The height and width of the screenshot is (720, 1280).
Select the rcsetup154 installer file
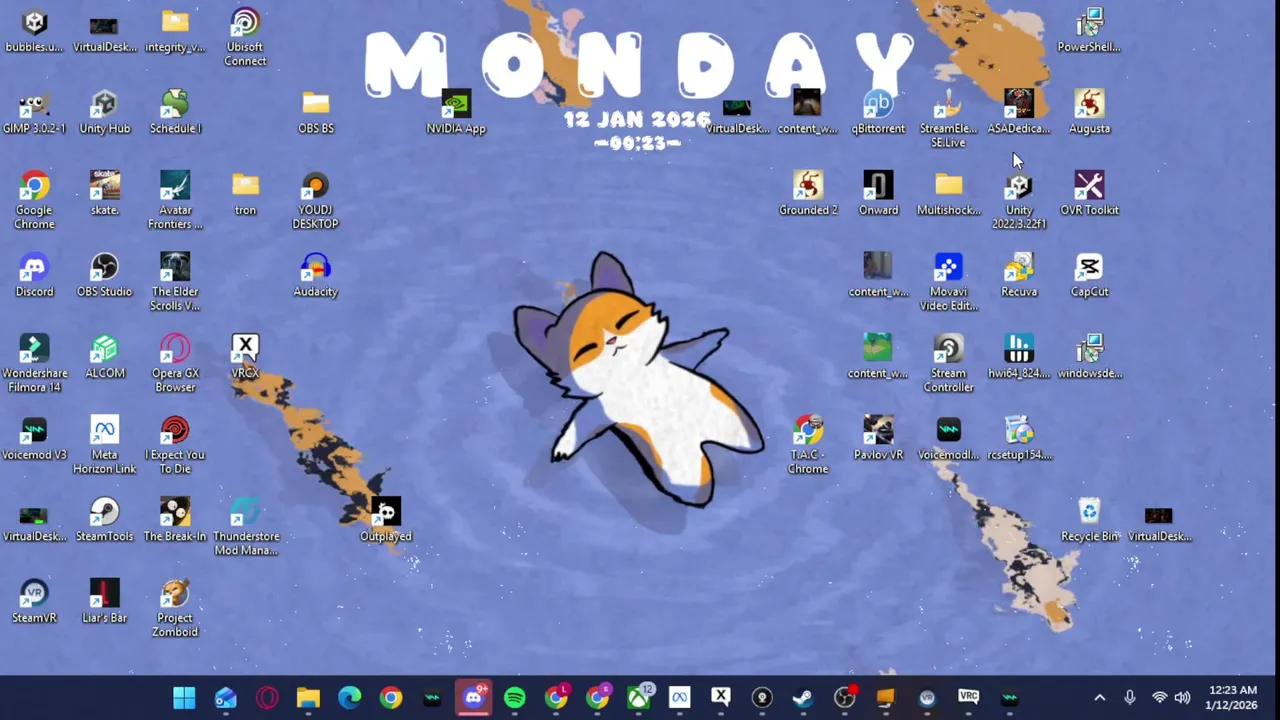1019,438
